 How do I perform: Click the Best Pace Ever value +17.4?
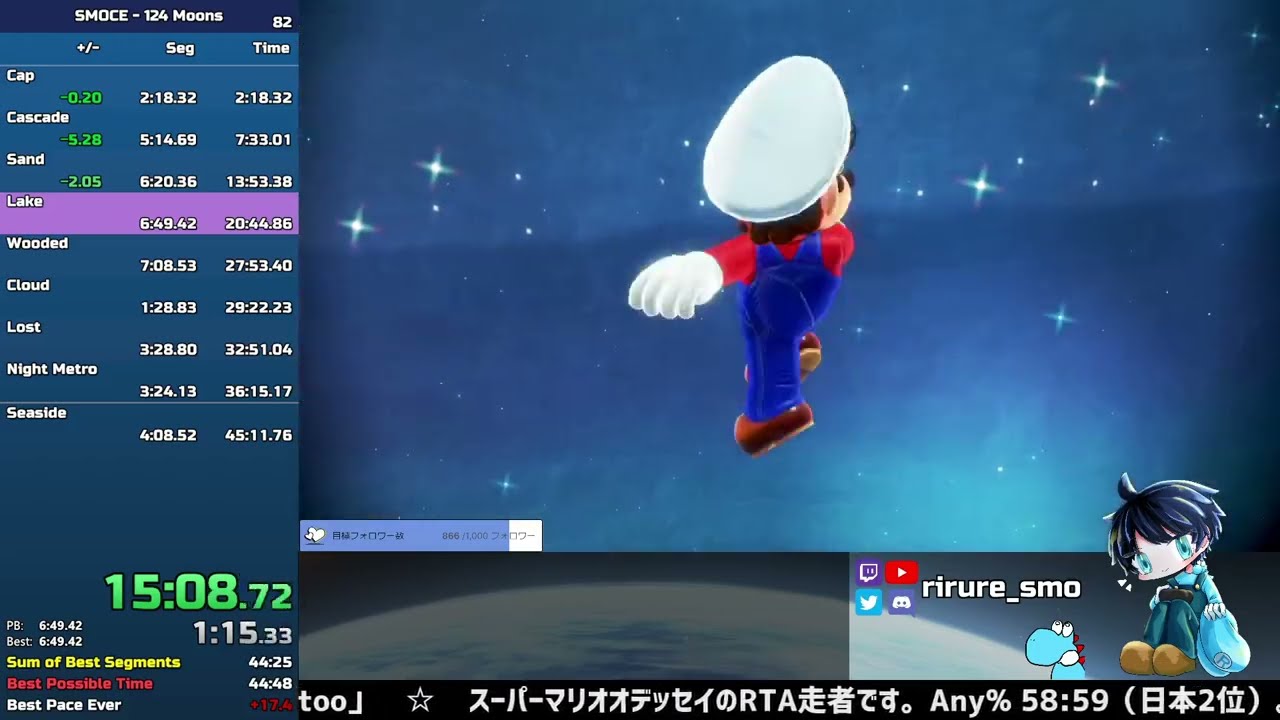pos(271,705)
